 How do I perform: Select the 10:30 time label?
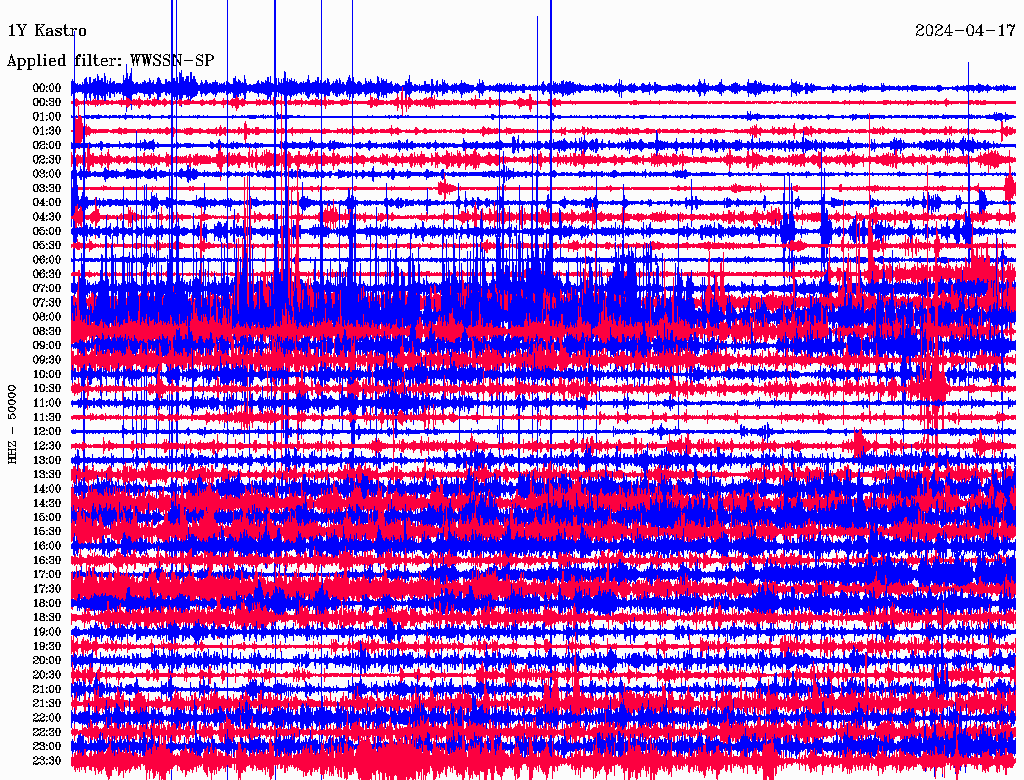tap(47, 388)
